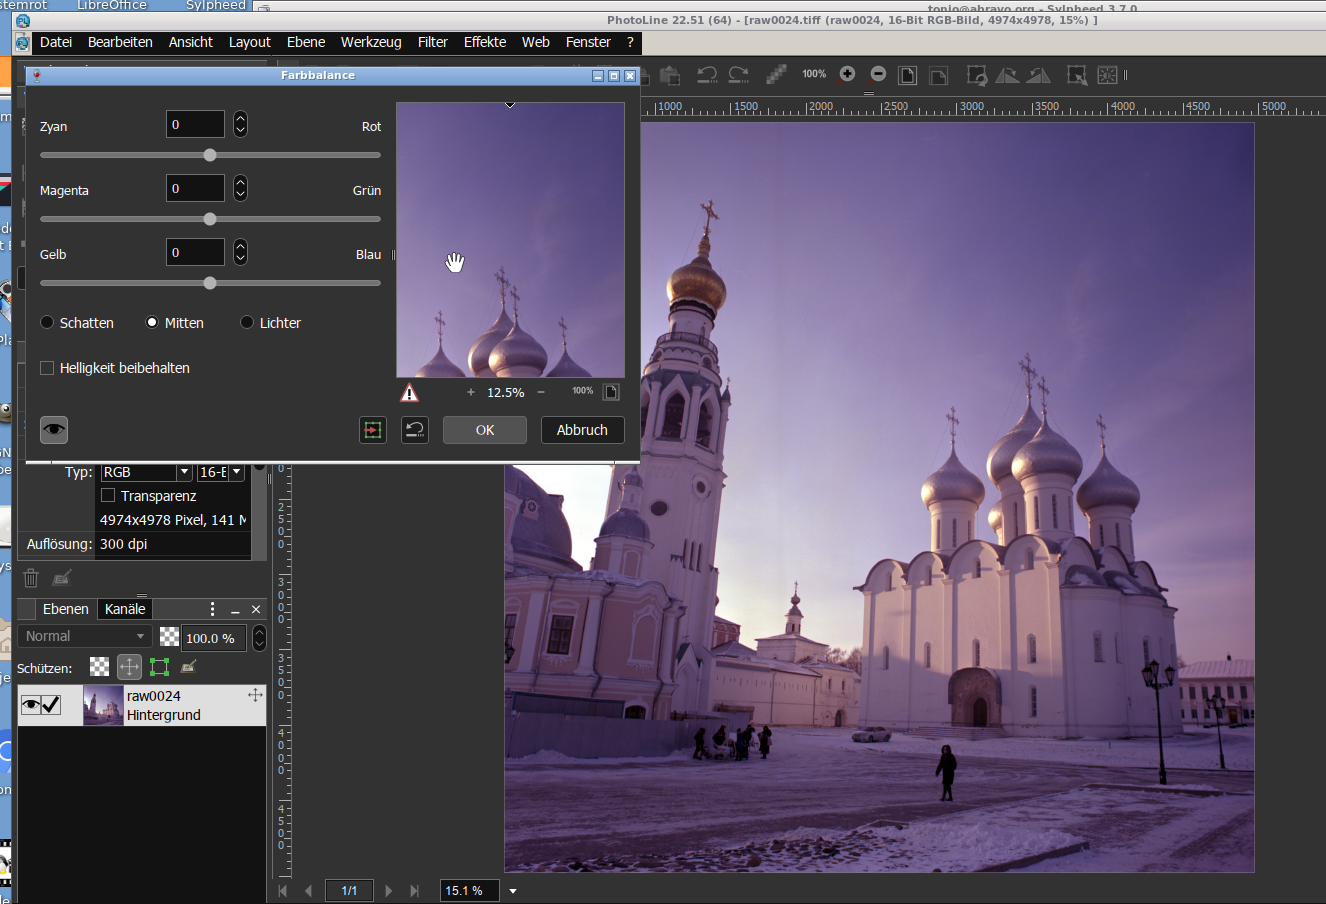This screenshot has height=904, width=1326.
Task: Click the flip icon with left-curving arrow
Action: 1039,75
